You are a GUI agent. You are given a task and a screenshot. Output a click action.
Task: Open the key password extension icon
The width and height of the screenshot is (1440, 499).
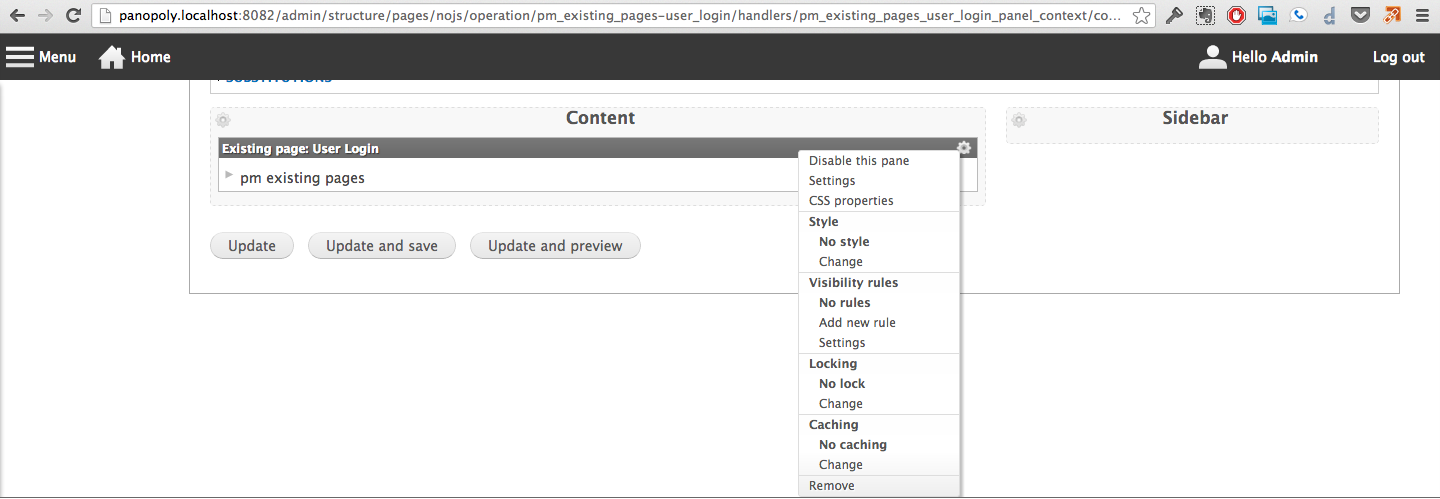click(x=1175, y=16)
